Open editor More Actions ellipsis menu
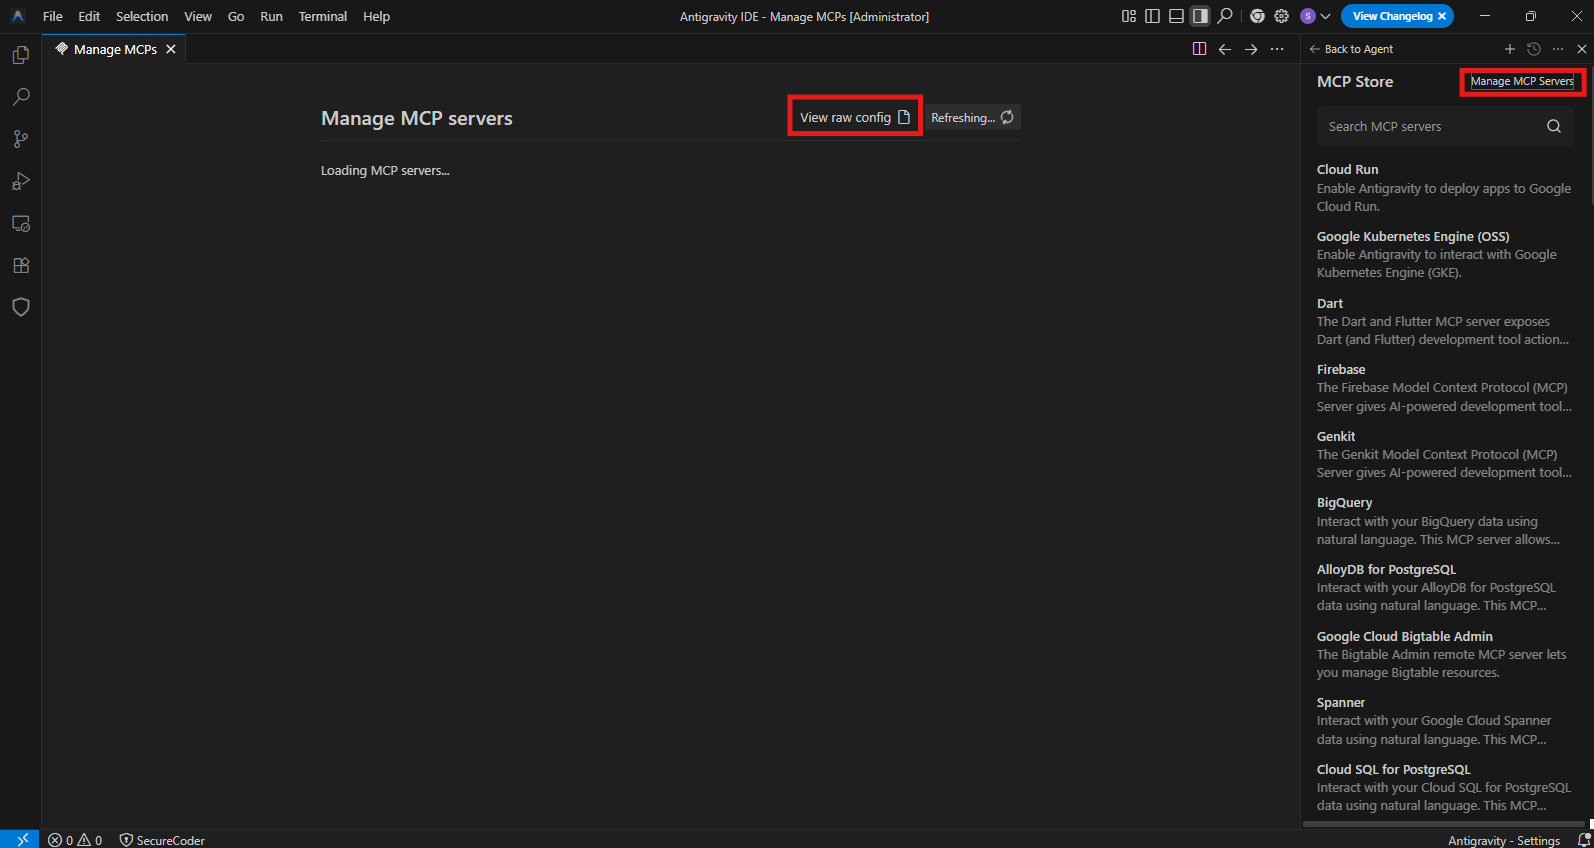 [x=1277, y=49]
